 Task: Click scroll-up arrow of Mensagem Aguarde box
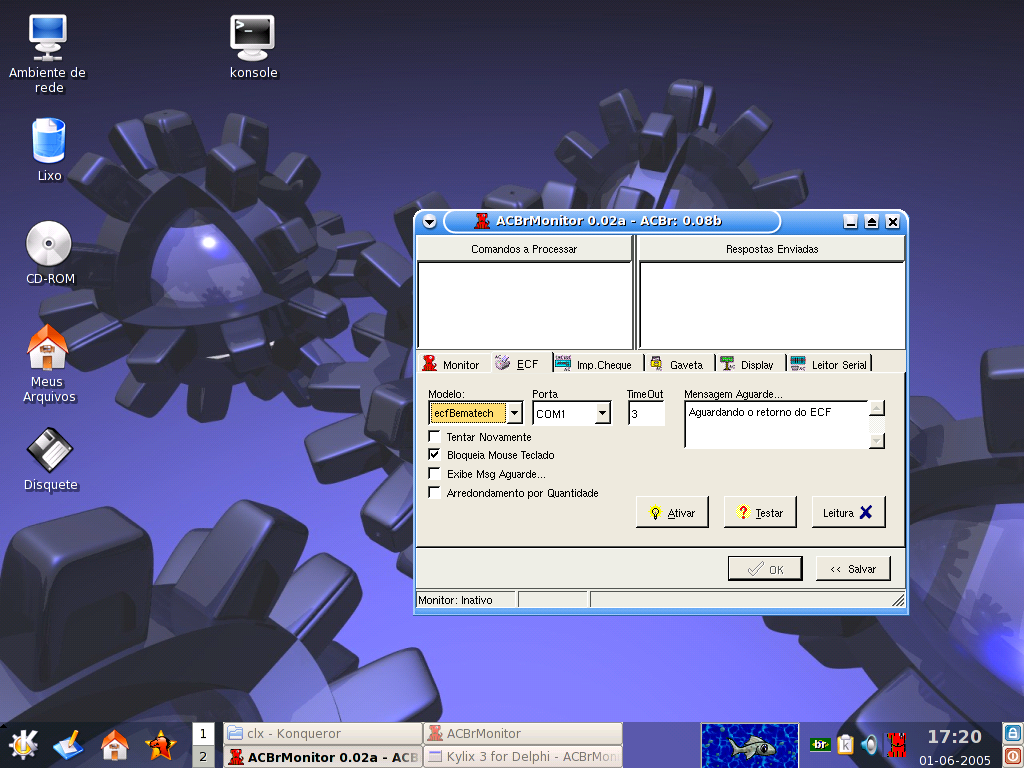876,408
